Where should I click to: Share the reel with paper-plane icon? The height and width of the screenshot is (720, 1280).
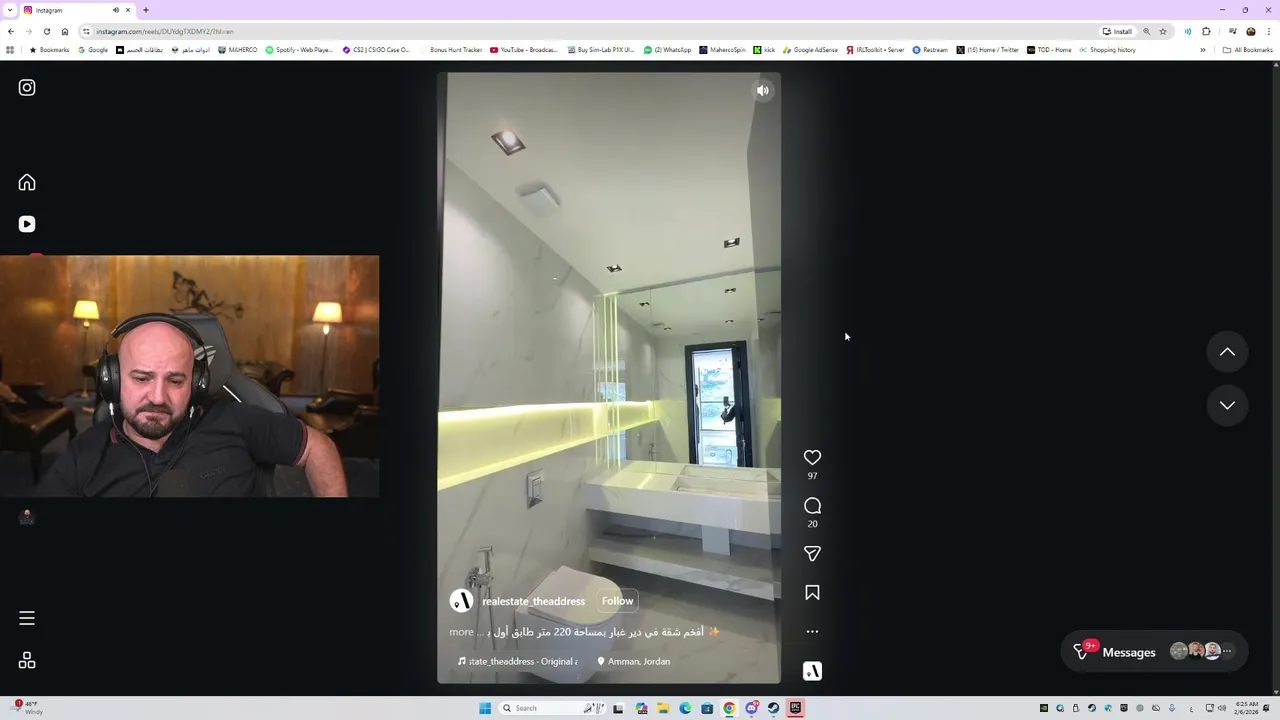[812, 553]
